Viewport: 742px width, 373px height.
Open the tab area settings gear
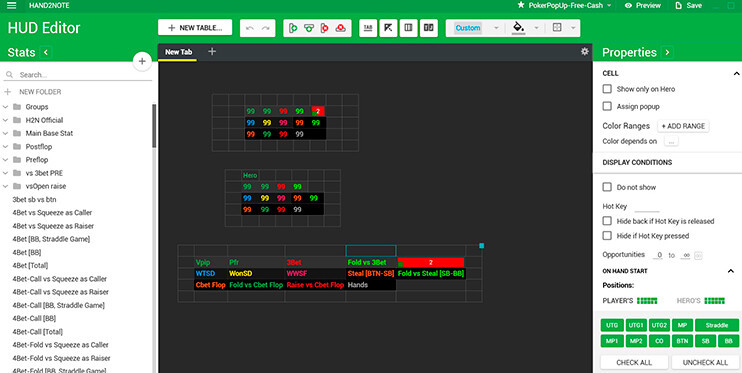pyautogui.click(x=585, y=51)
